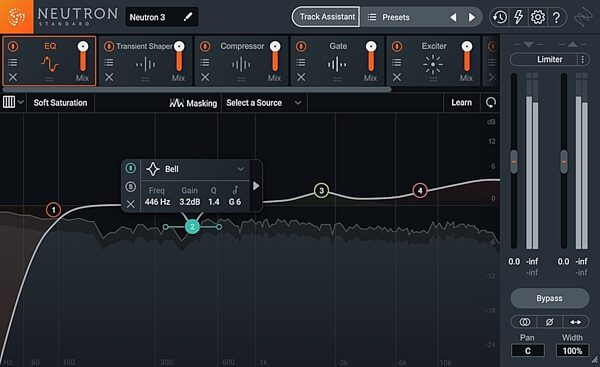Toggle the EQ module power button

13,46
